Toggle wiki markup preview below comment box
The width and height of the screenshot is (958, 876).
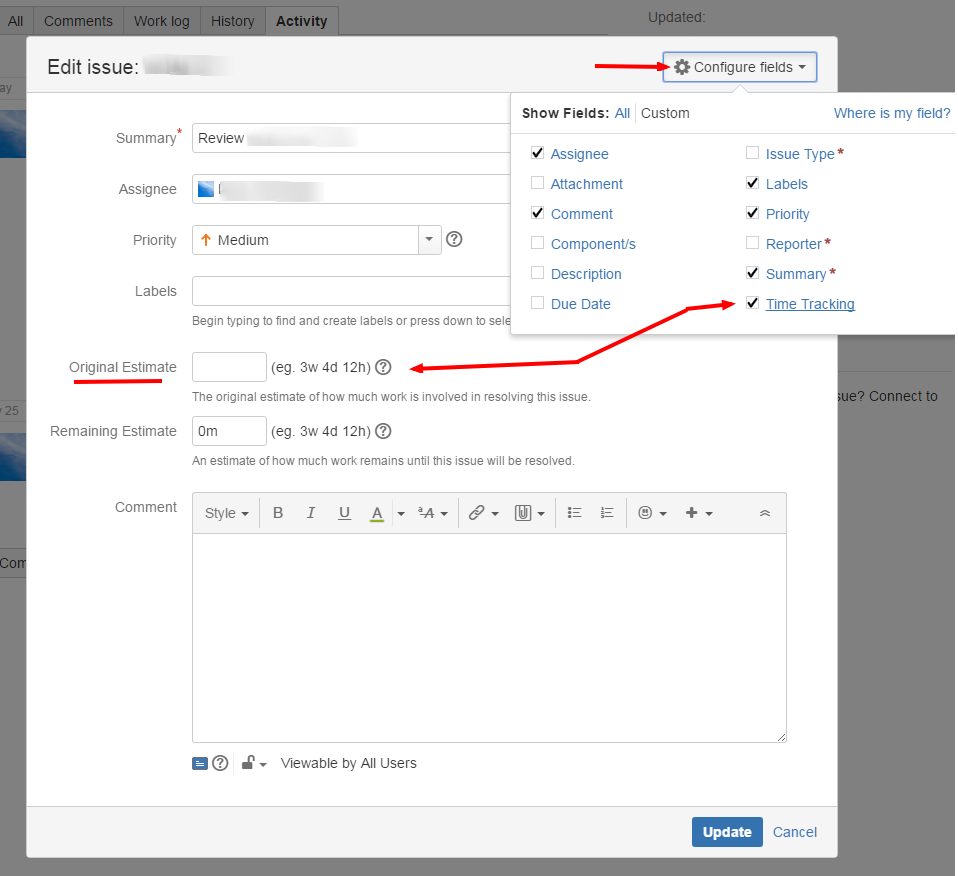point(199,763)
